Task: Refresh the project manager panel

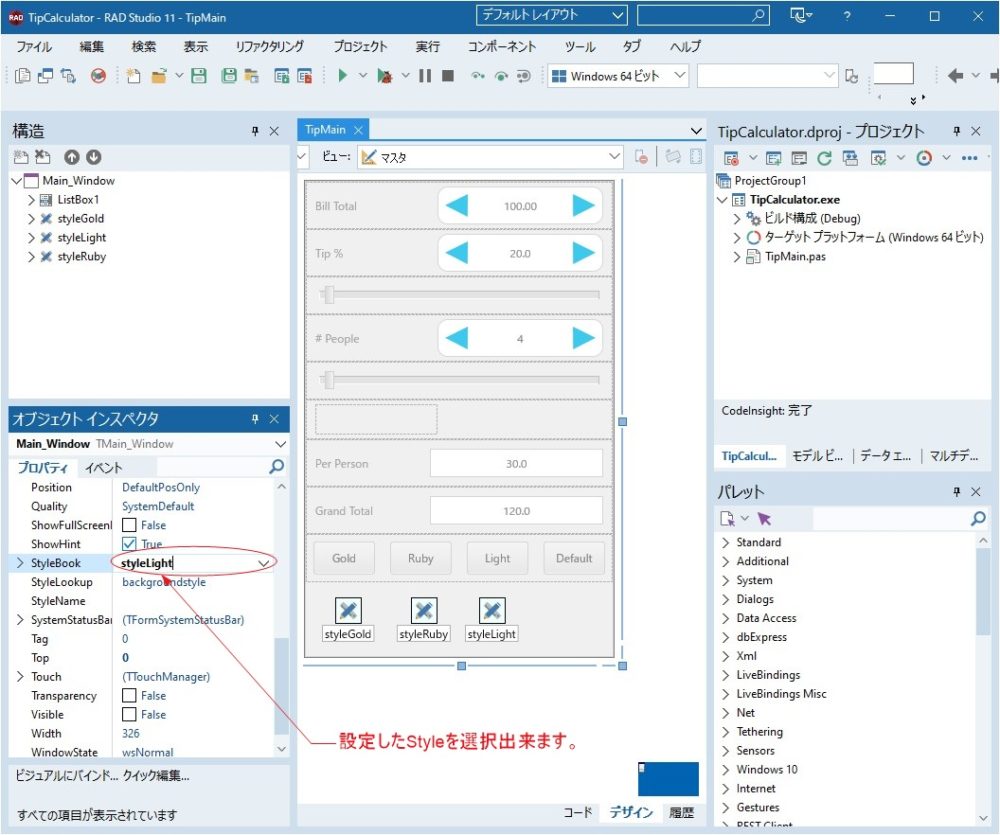Action: point(824,158)
